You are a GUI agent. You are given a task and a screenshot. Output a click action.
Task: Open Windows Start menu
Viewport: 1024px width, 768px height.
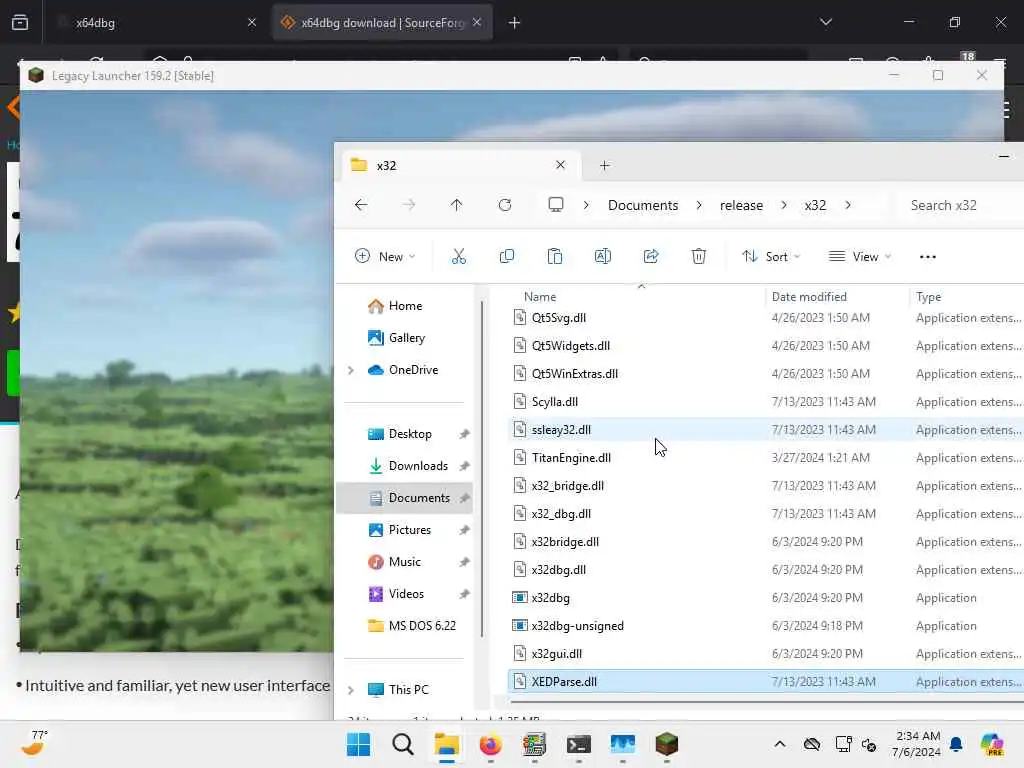[x=359, y=744]
